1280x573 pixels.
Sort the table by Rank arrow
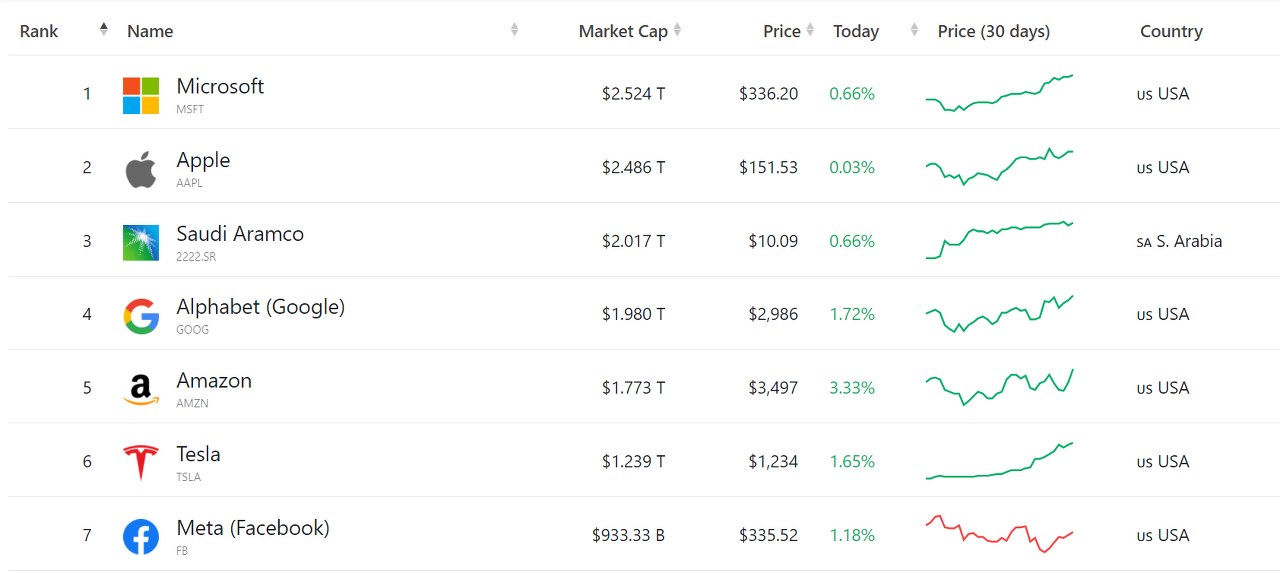[x=104, y=30]
